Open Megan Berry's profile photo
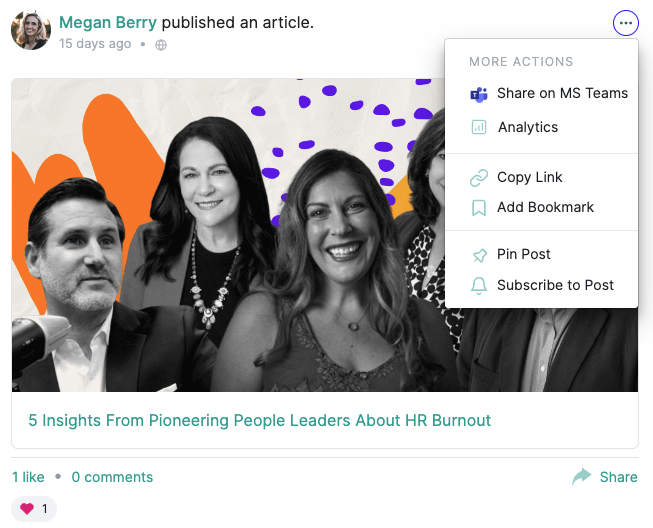This screenshot has width=653, height=528. tap(31, 31)
